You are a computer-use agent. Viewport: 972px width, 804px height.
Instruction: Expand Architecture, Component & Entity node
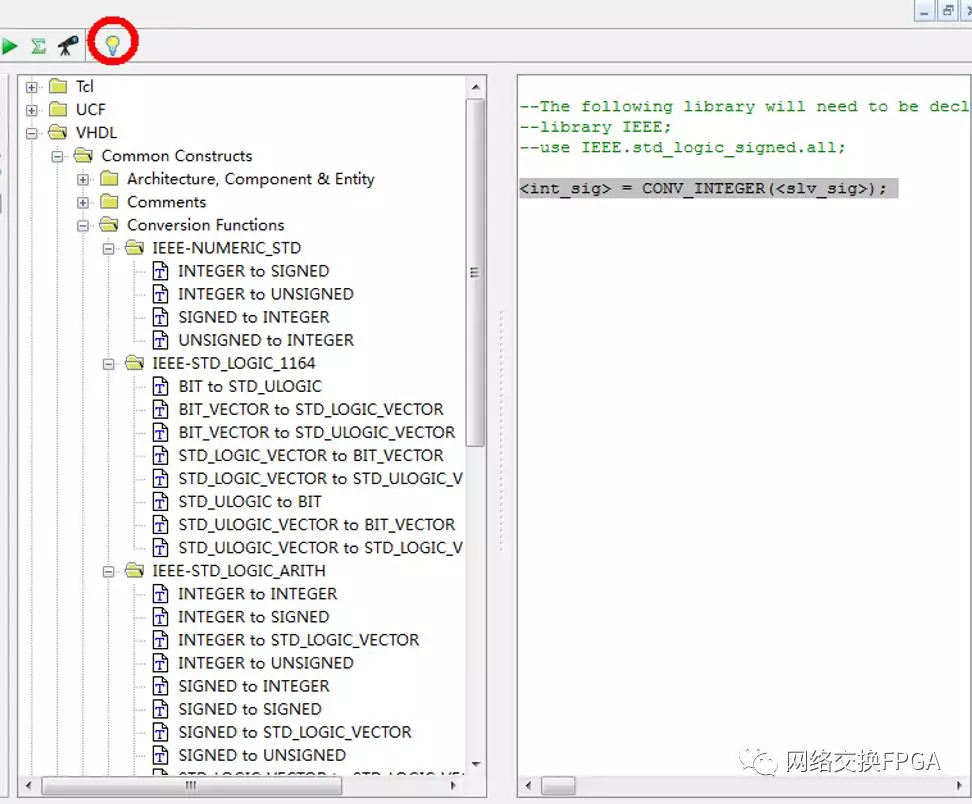pos(82,180)
